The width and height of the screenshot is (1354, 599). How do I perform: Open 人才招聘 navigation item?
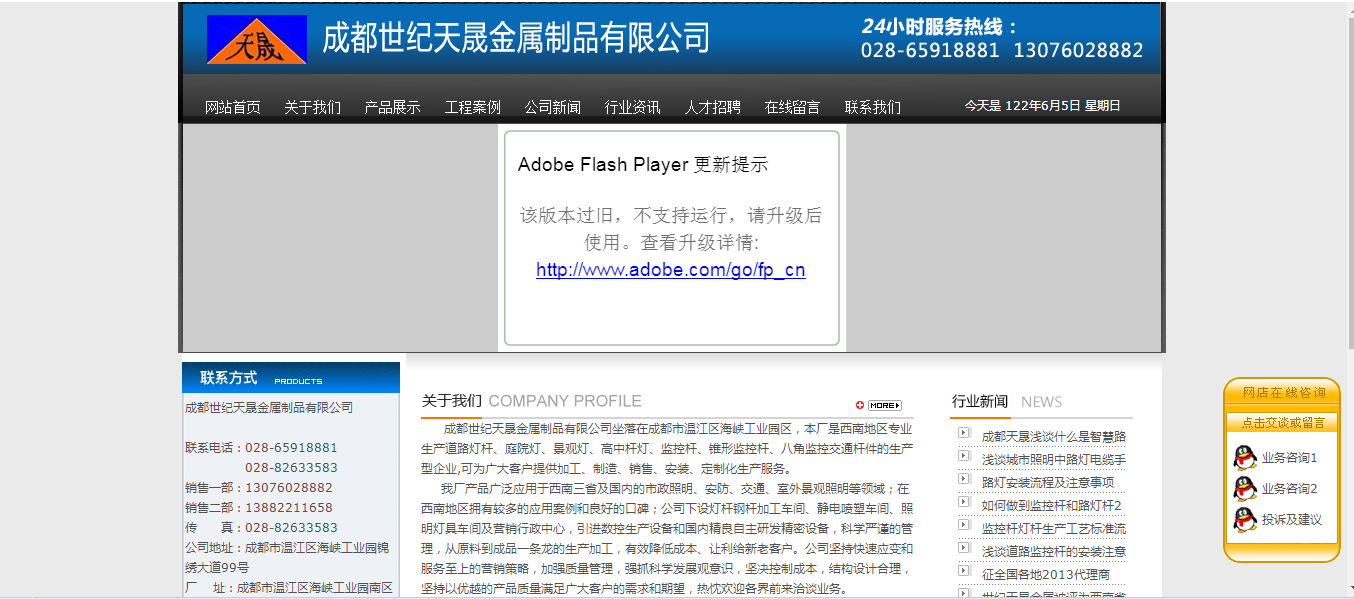tap(713, 107)
